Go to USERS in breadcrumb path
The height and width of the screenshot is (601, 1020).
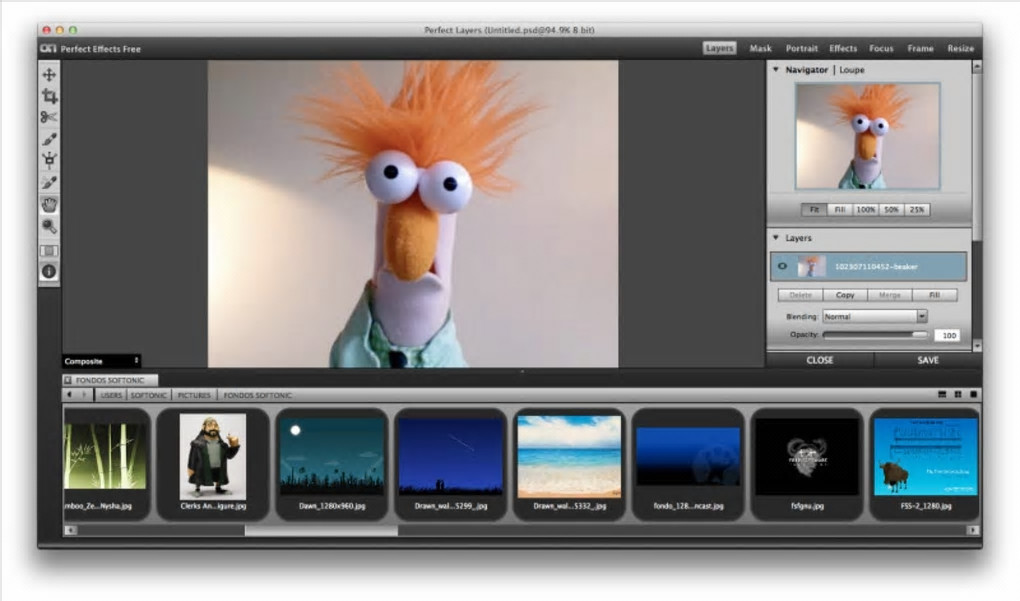click(x=111, y=395)
